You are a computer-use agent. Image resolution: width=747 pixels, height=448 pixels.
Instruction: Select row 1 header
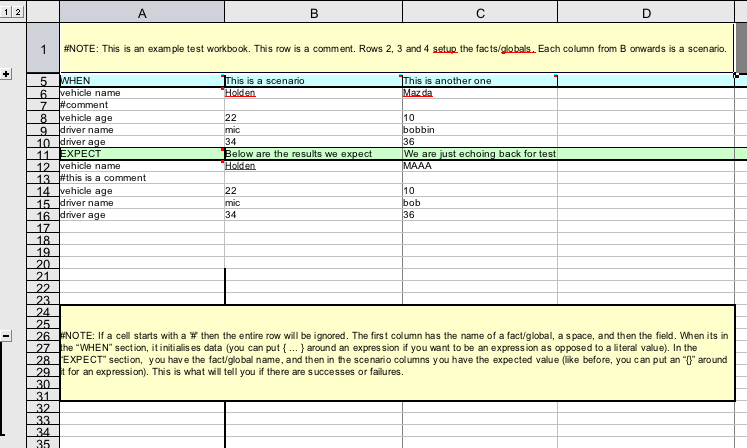(43, 49)
